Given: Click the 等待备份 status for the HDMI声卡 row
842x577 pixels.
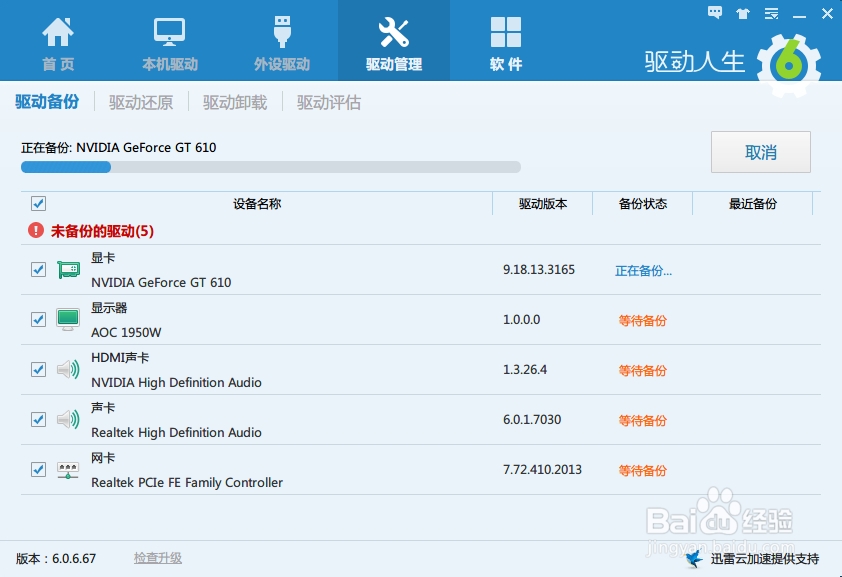Looking at the screenshot, I should 643,370.
